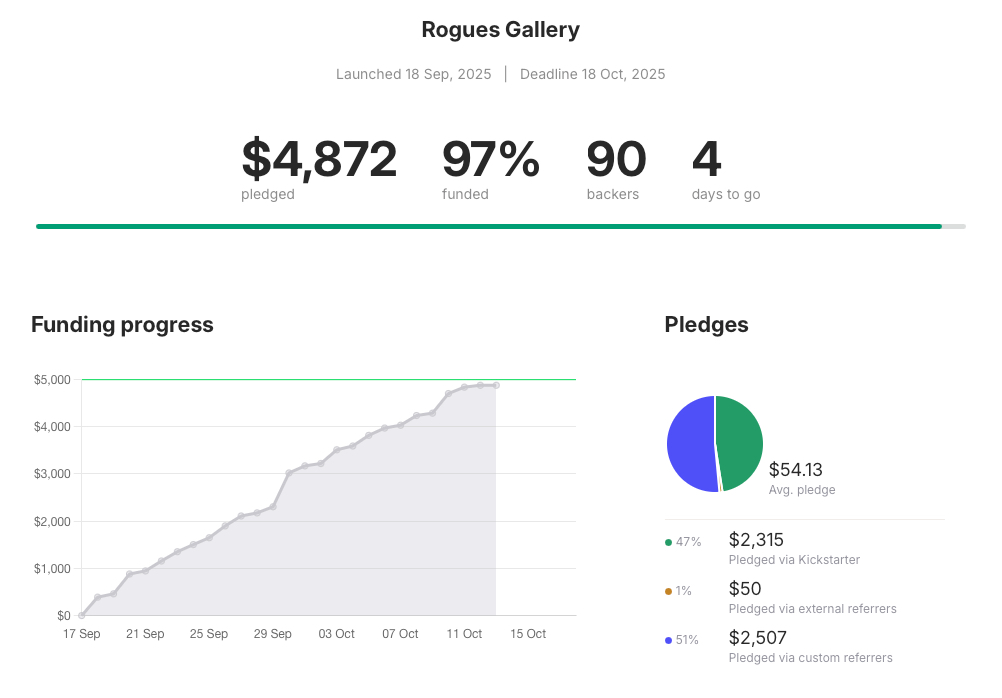Click the first data point at $0 on the chart

[x=82, y=615]
